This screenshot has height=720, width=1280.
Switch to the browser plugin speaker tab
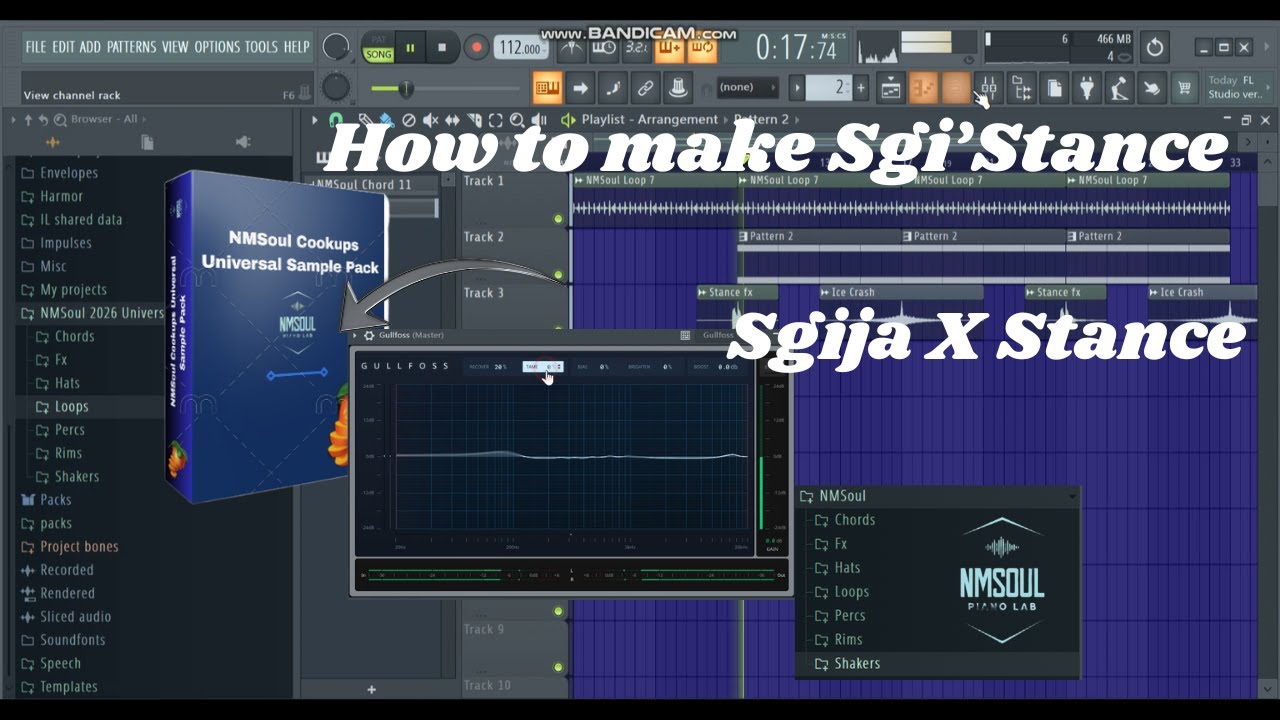243,143
